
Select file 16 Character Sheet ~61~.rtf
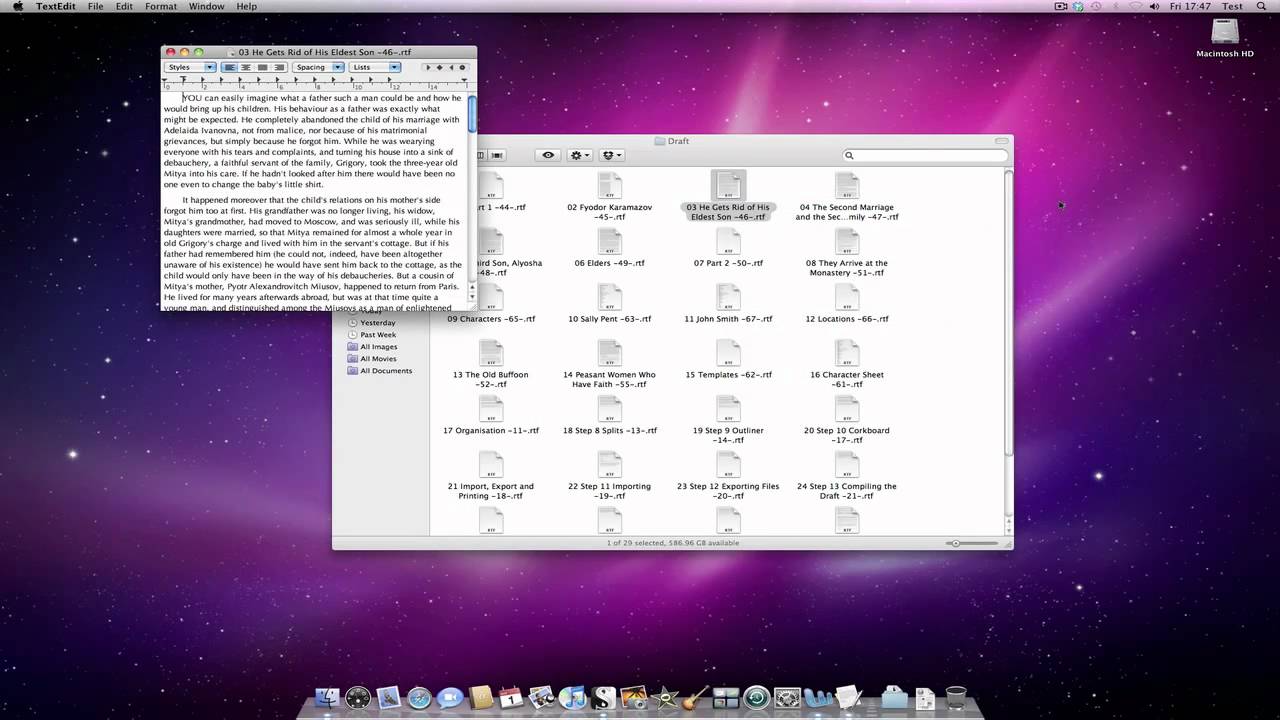click(x=847, y=364)
